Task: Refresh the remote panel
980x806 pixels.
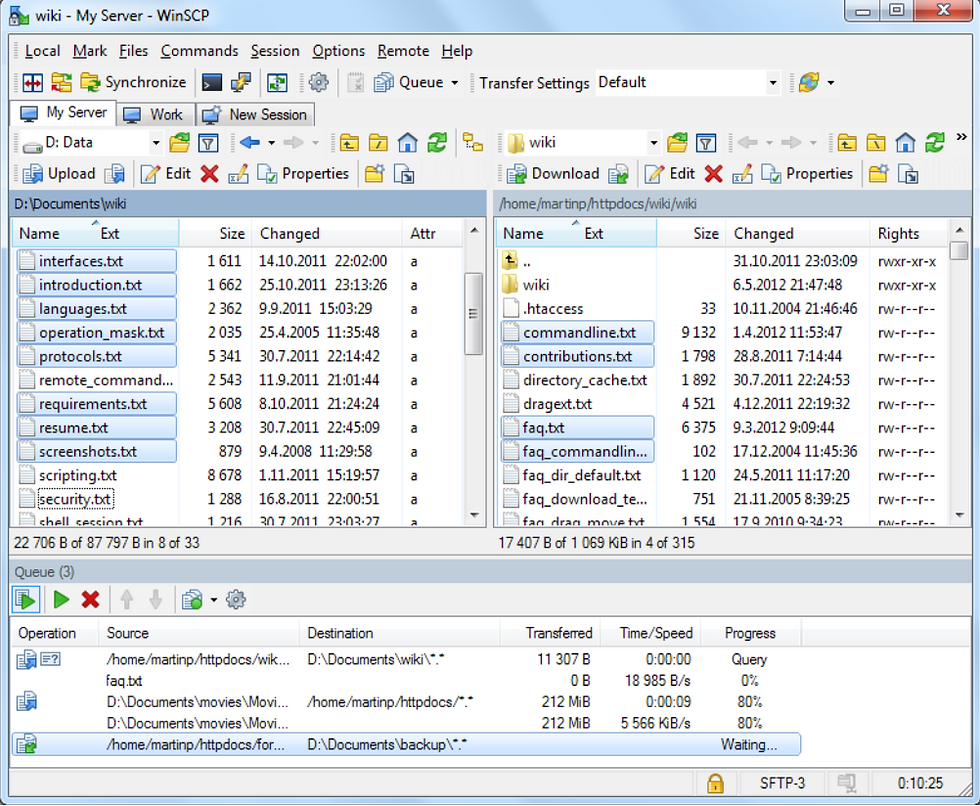Action: click(x=934, y=143)
